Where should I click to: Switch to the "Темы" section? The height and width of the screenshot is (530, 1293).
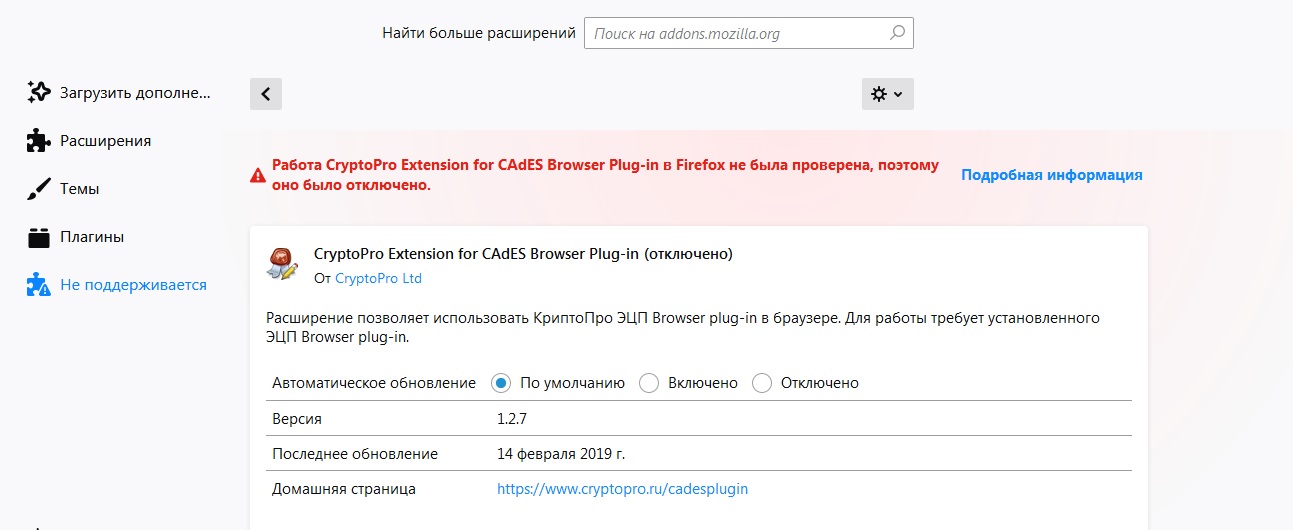point(80,189)
